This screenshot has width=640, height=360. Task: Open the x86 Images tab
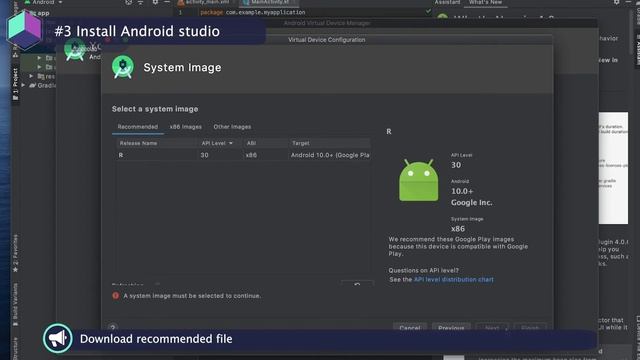pyautogui.click(x=186, y=127)
